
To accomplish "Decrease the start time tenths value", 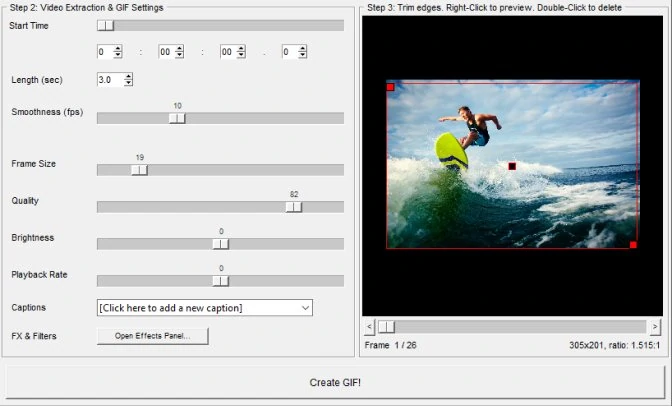I will point(303,55).
